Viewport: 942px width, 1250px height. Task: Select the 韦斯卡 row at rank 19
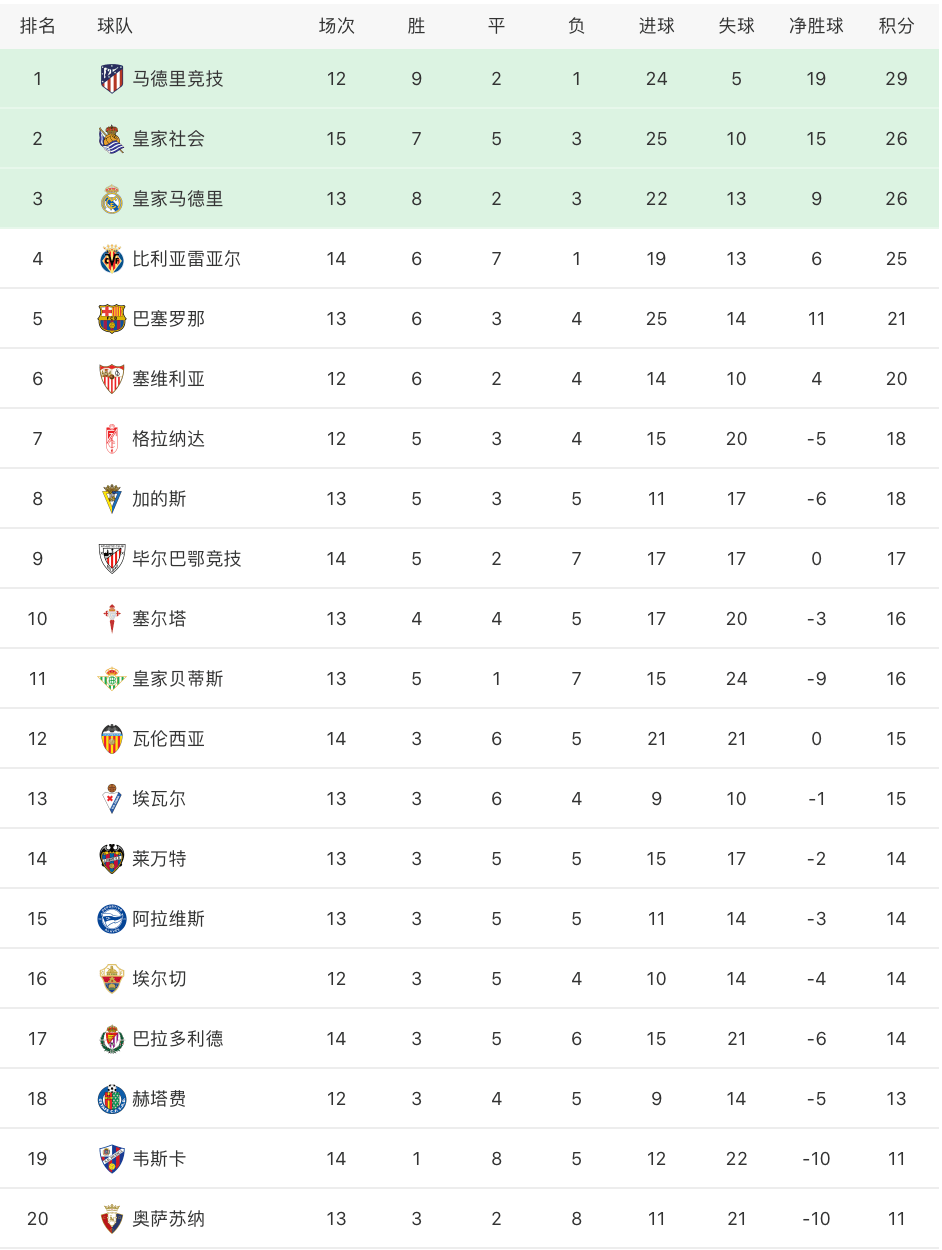tap(471, 1158)
